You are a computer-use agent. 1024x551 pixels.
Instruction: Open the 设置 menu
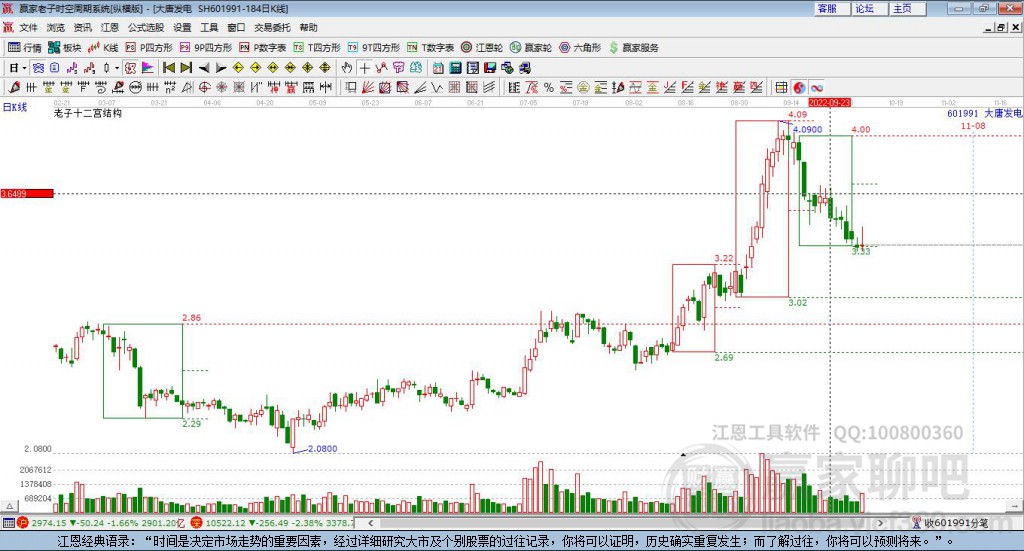click(182, 27)
